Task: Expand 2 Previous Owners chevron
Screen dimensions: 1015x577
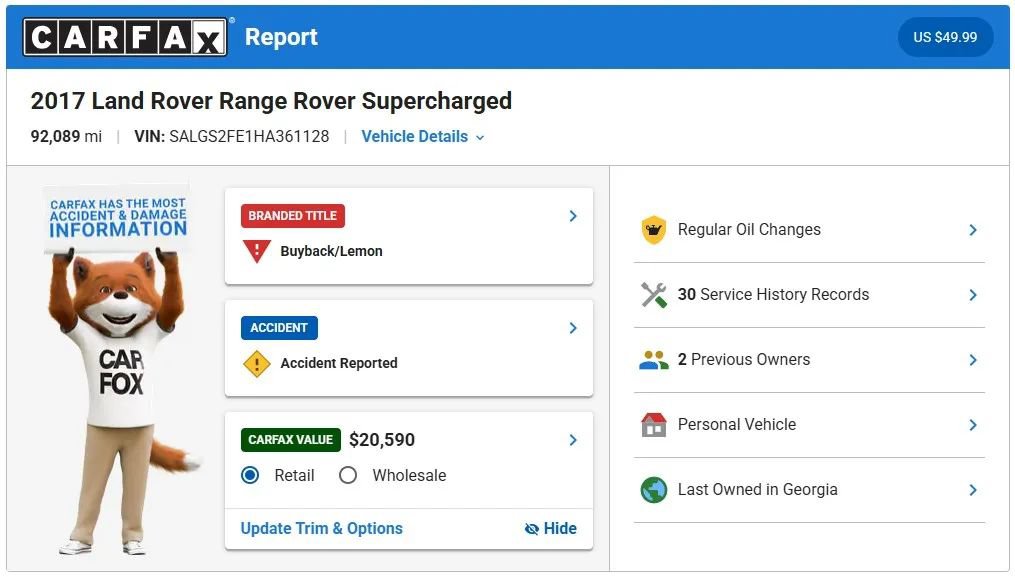Action: pos(973,359)
